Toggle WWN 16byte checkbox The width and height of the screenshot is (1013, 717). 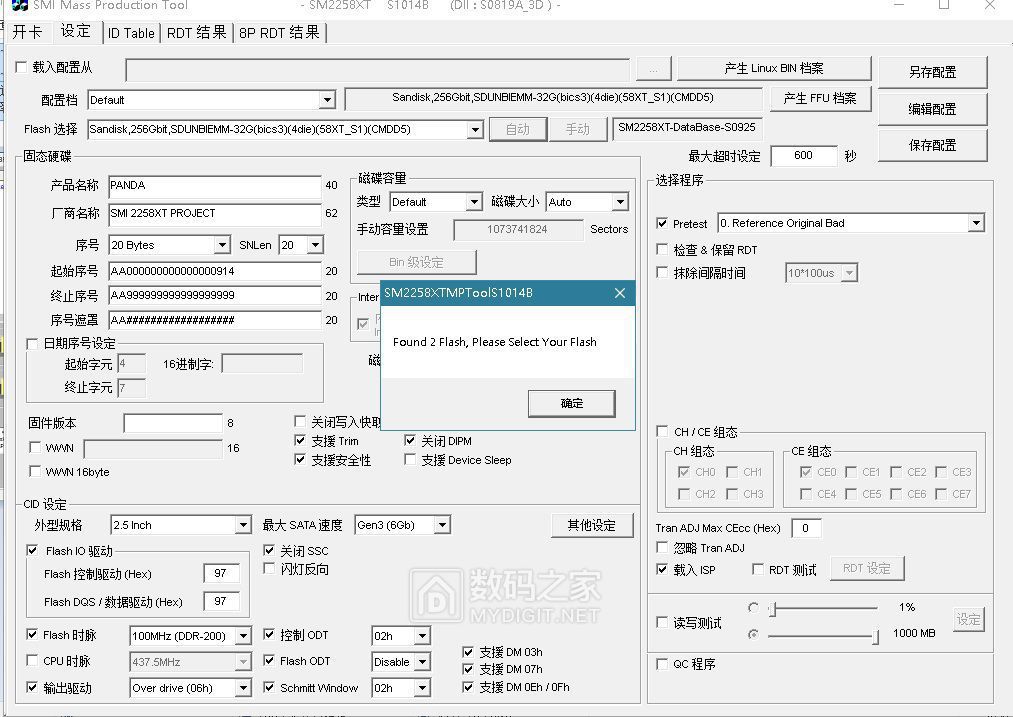[x=35, y=472]
